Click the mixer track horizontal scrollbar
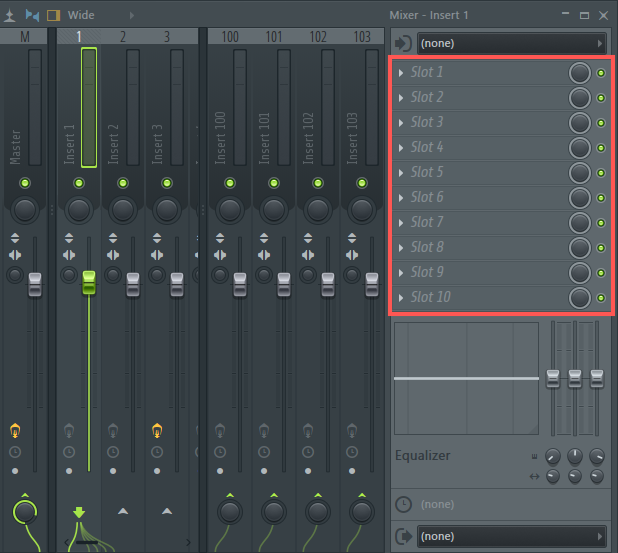Image resolution: width=618 pixels, height=553 pixels. pos(87,543)
